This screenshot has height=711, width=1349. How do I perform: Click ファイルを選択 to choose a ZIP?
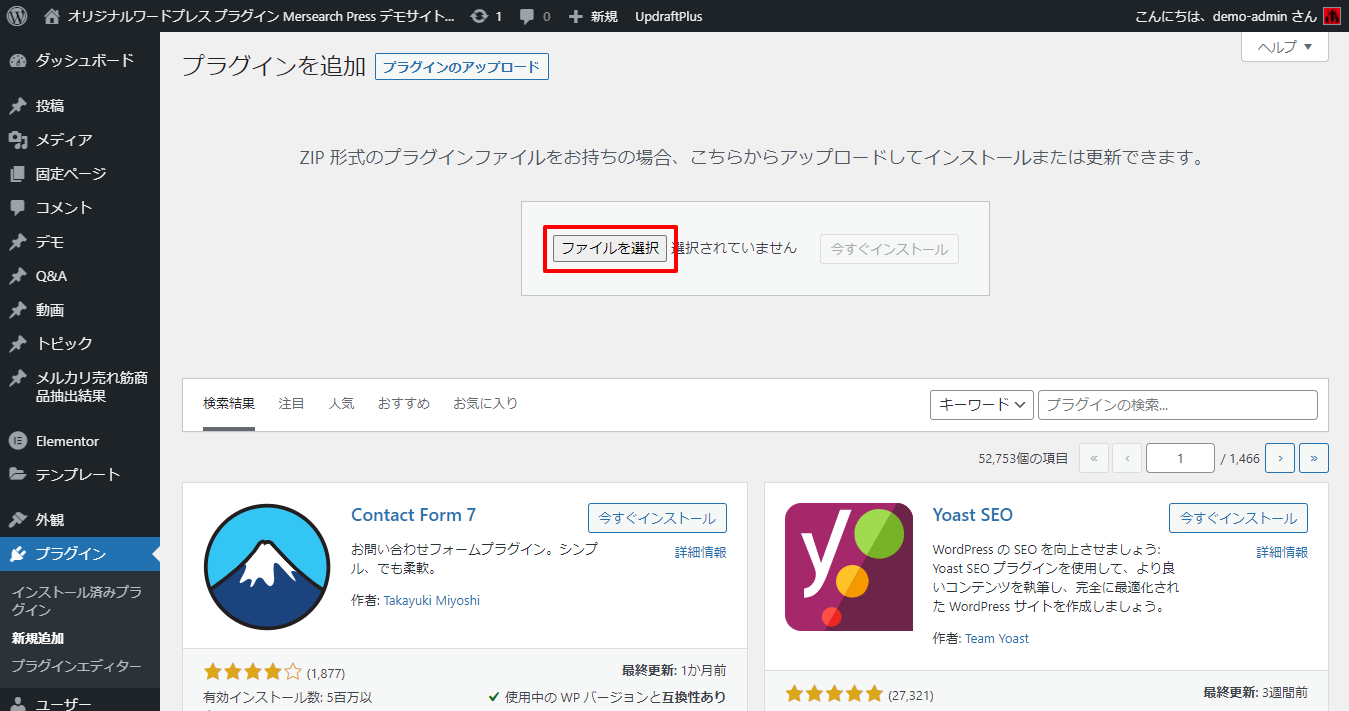click(610, 249)
